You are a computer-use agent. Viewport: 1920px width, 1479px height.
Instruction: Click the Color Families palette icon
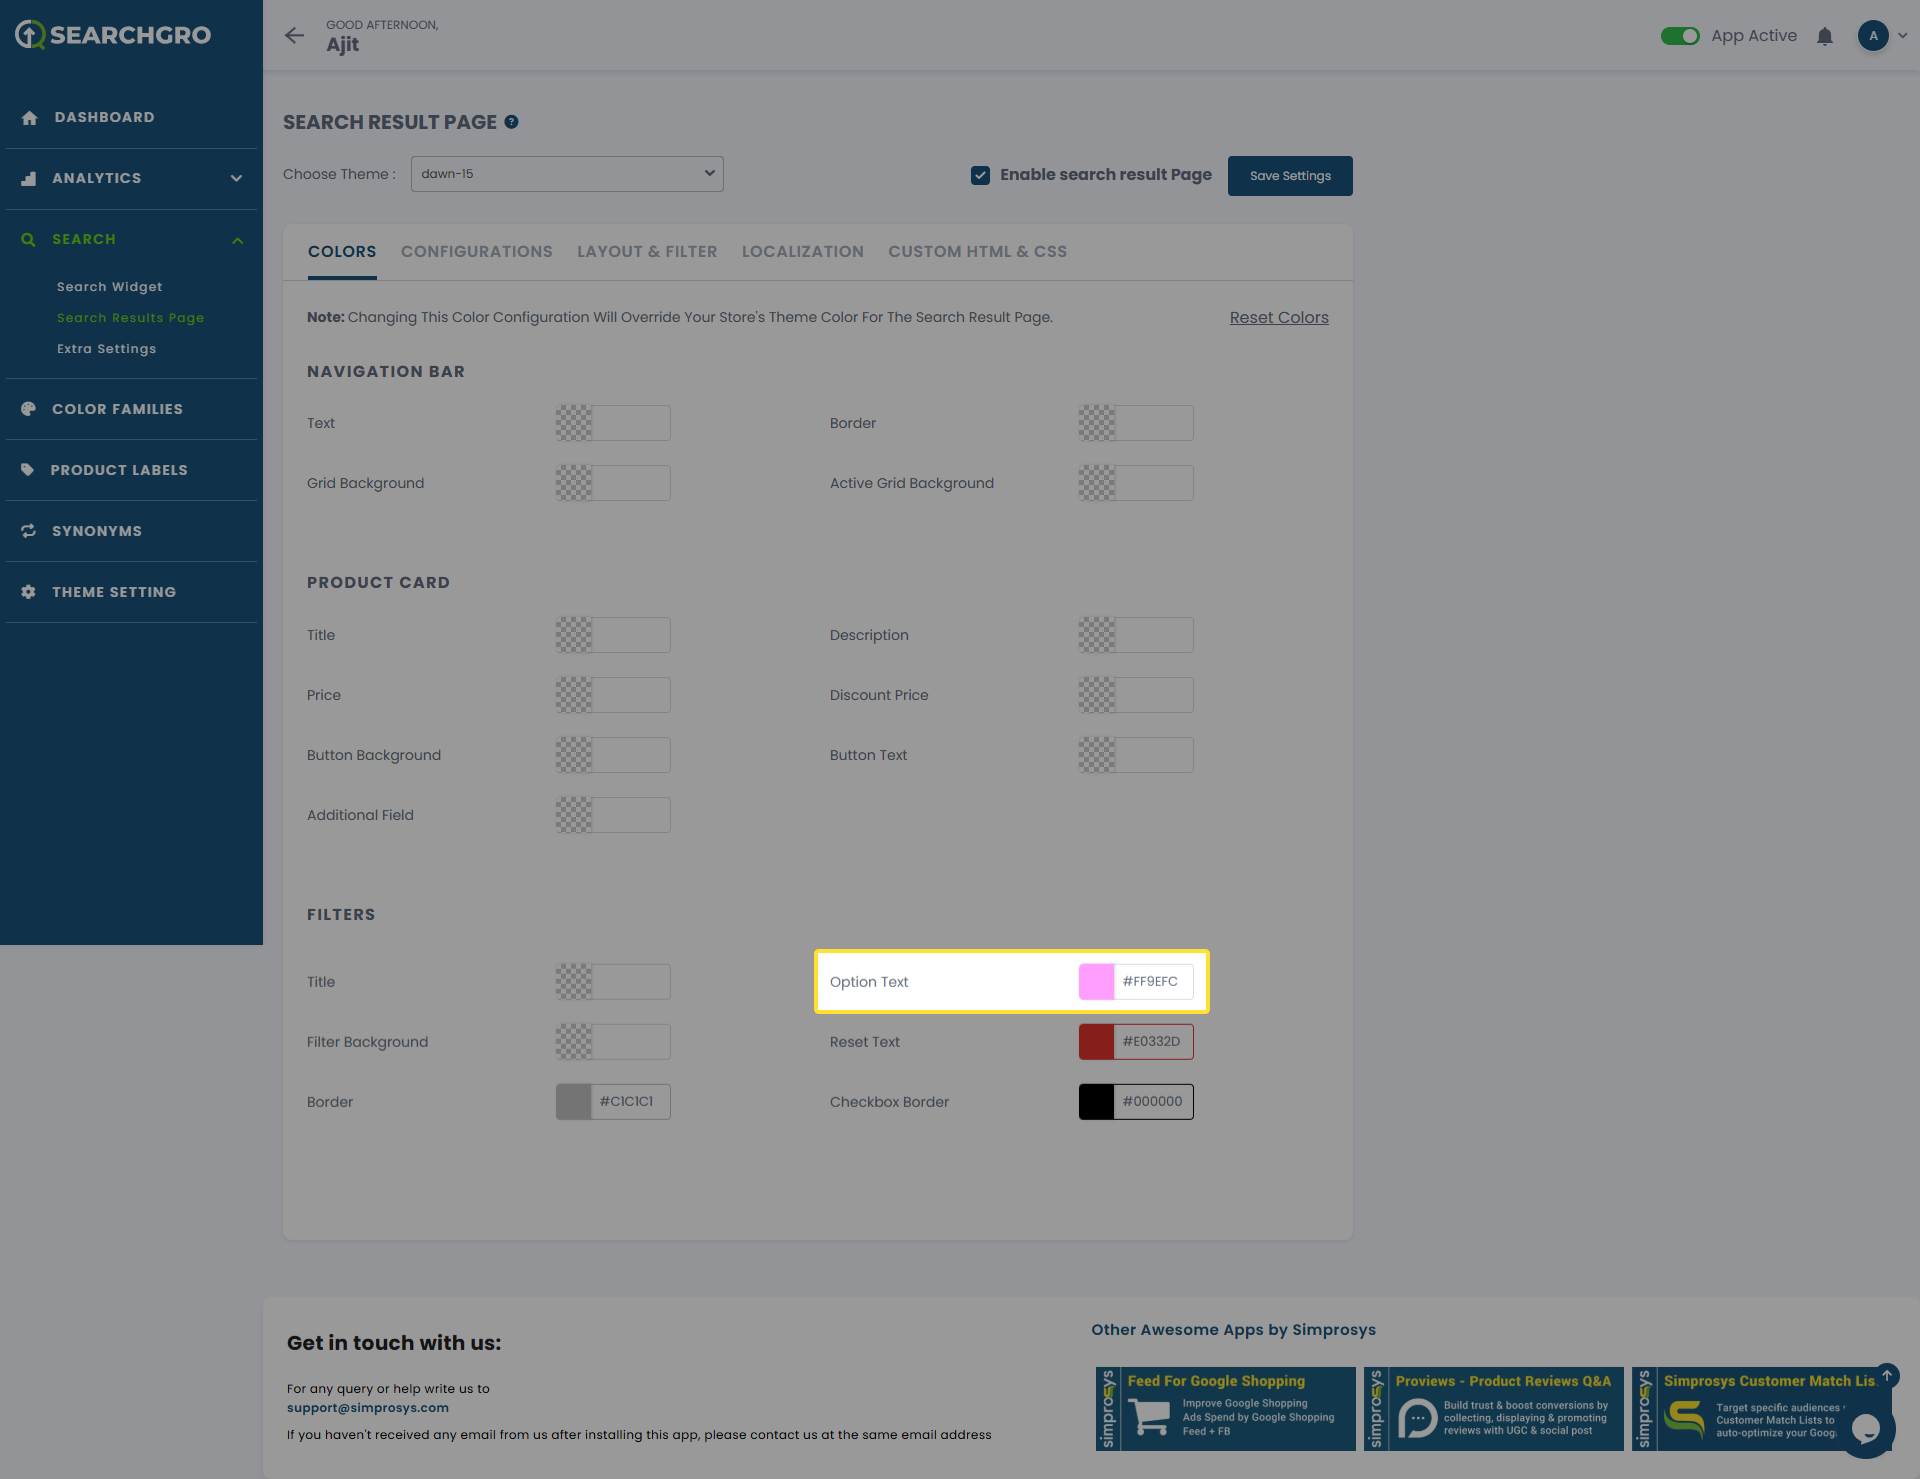pyautogui.click(x=29, y=409)
